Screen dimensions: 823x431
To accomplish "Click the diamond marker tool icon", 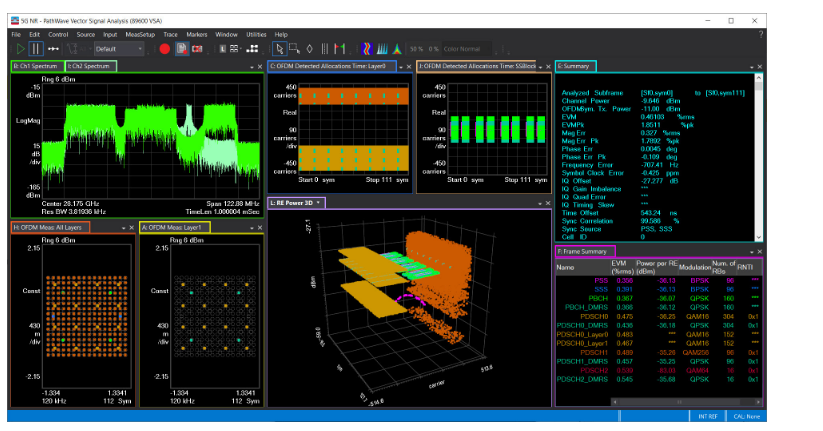I will (309, 48).
